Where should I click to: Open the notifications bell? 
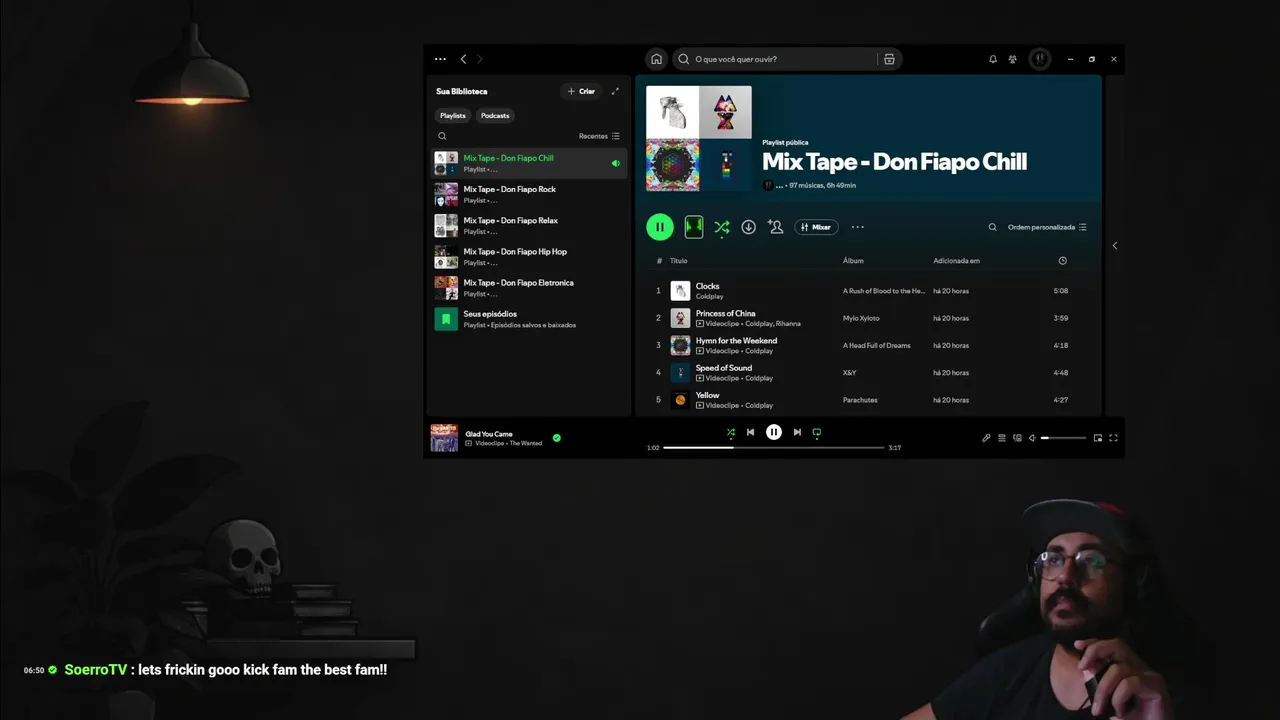click(x=993, y=59)
